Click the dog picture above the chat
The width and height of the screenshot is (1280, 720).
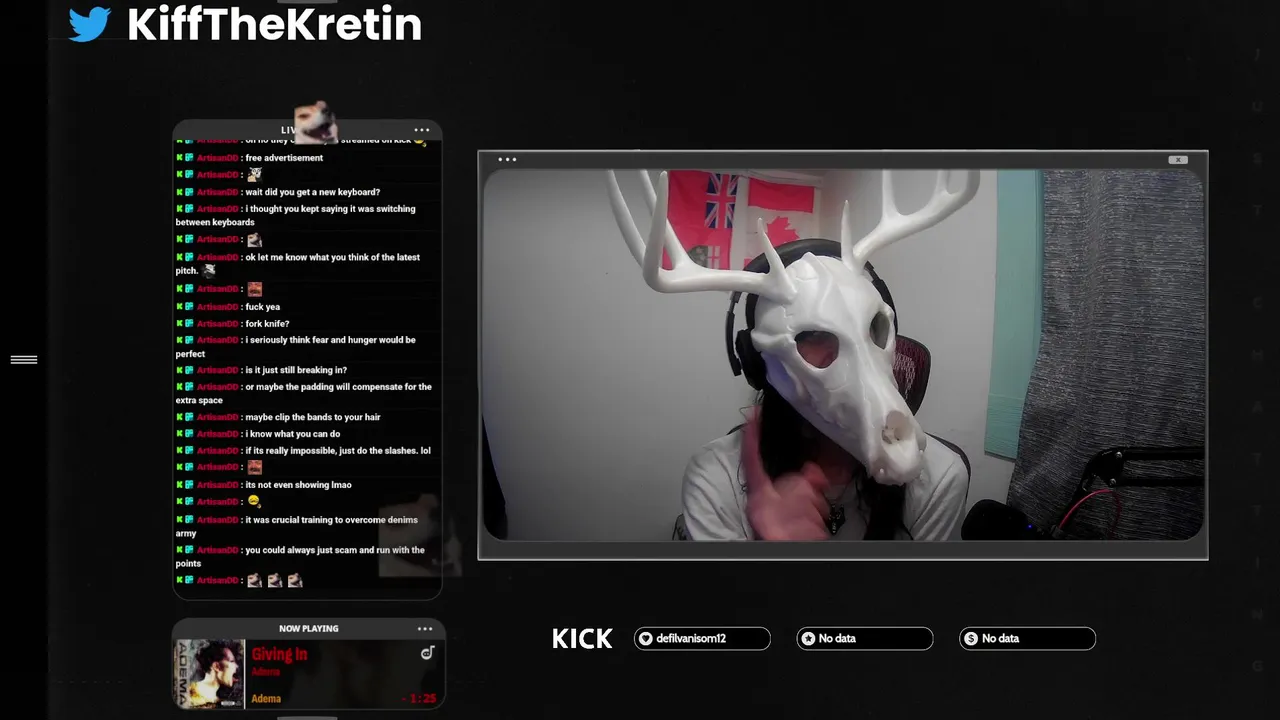(x=316, y=122)
